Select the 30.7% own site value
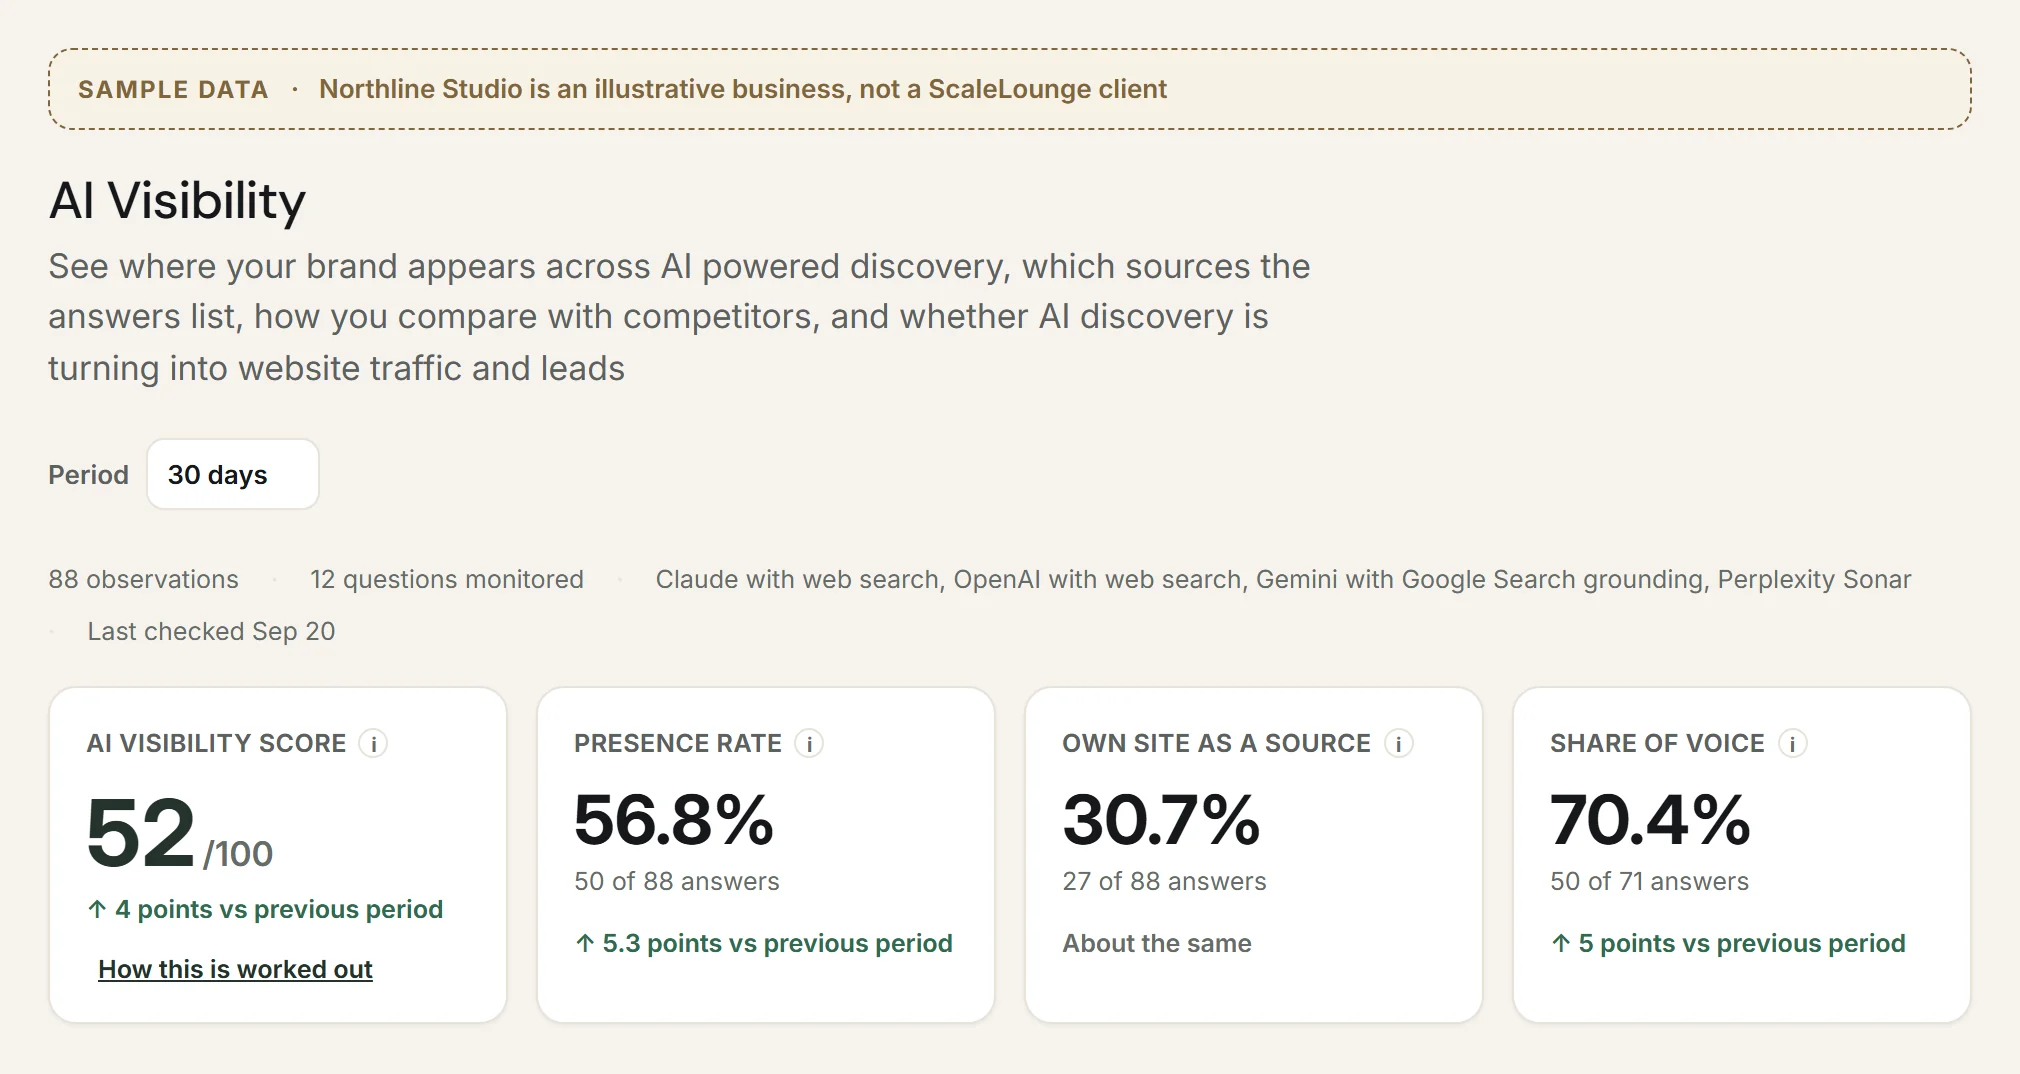2020x1074 pixels. pyautogui.click(x=1161, y=820)
